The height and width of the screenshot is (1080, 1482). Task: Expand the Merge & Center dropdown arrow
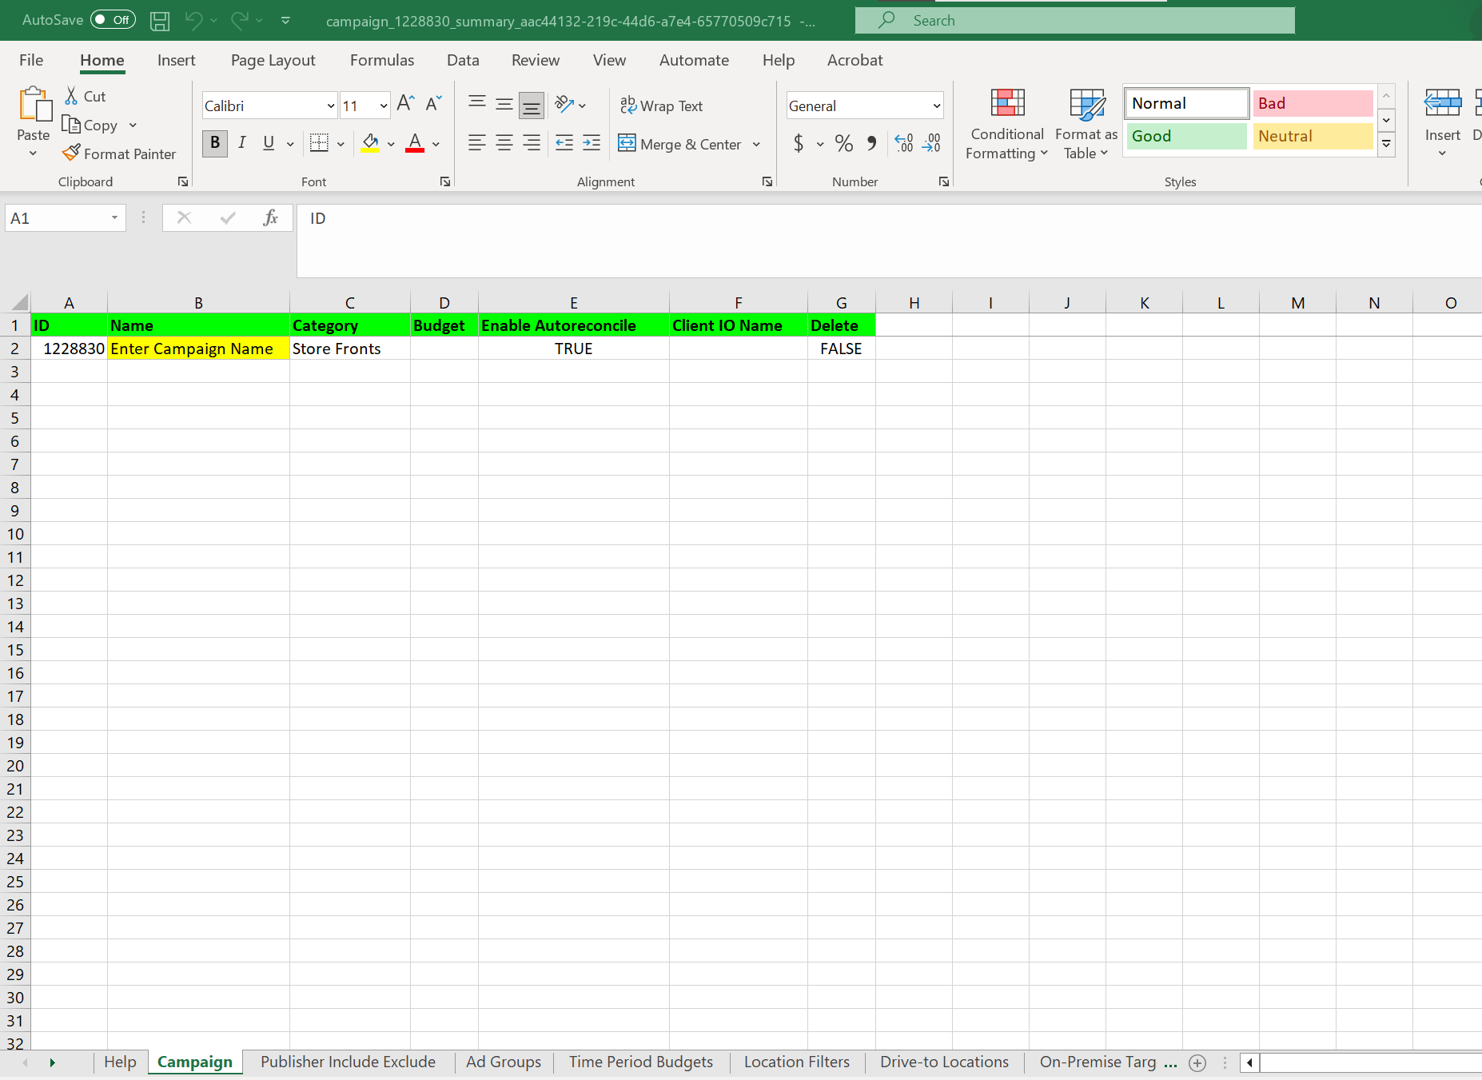tap(757, 144)
